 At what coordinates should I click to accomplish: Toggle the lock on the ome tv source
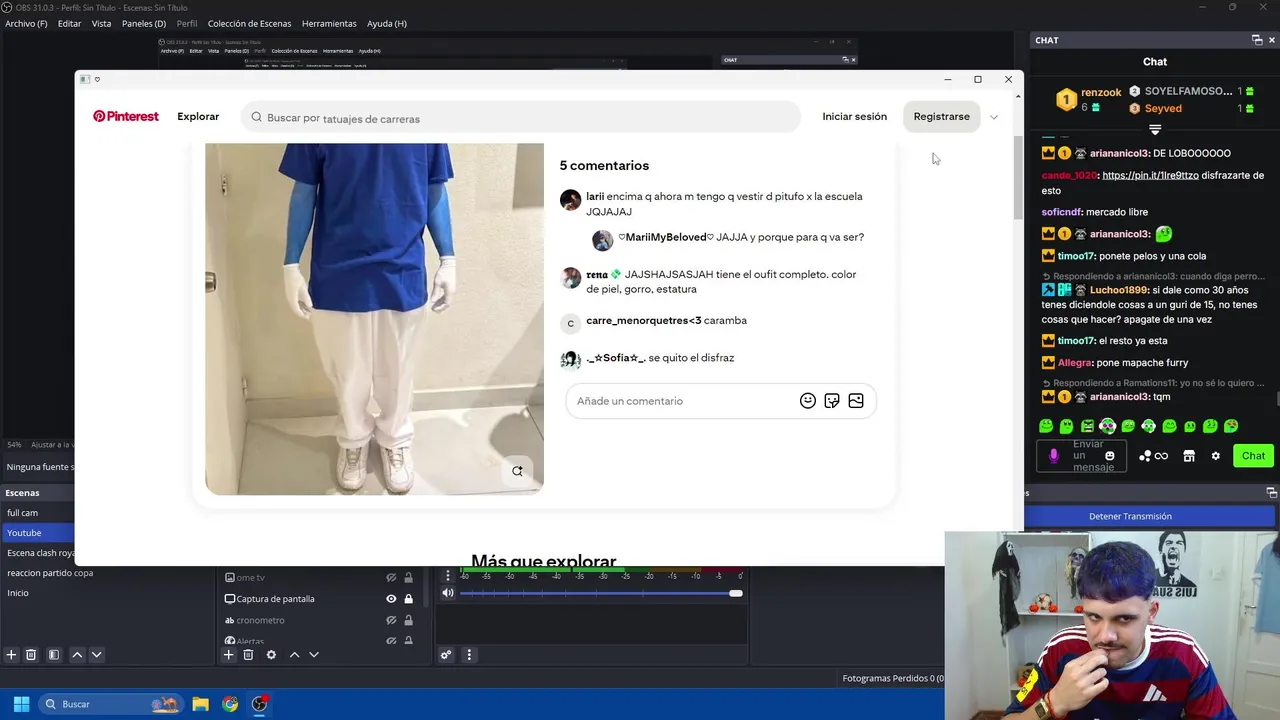click(408, 578)
